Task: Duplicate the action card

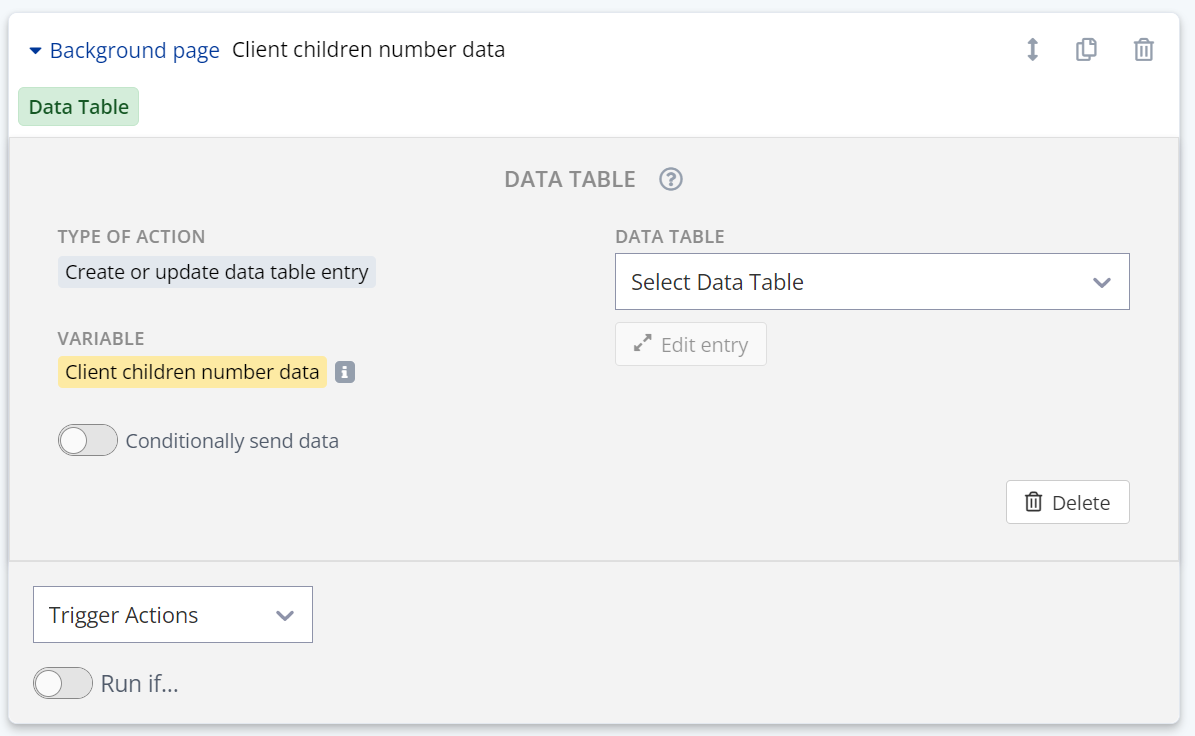Action: 1086,49
